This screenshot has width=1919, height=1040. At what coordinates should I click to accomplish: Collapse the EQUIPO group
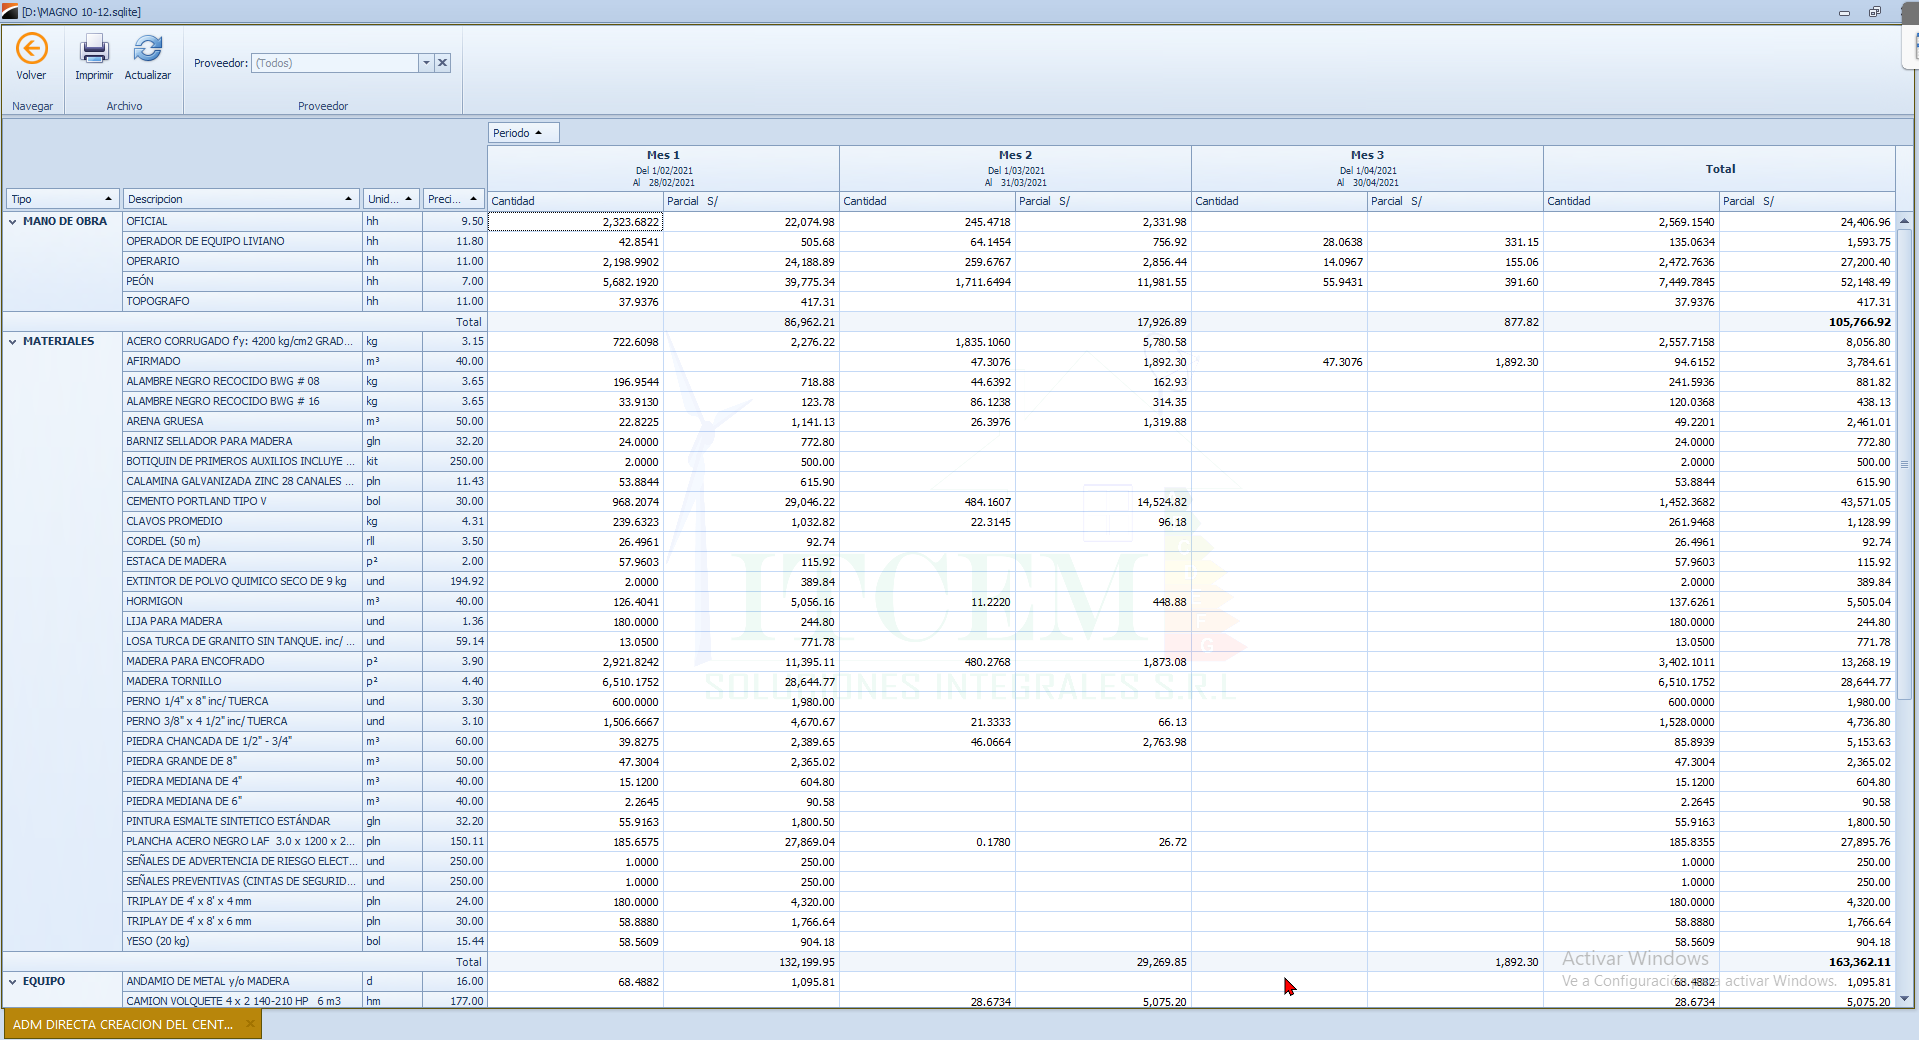(13, 982)
